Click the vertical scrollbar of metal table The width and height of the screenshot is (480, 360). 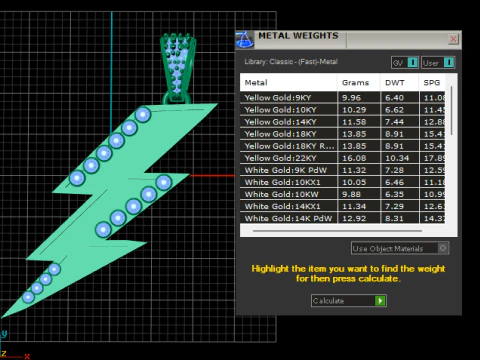tap(451, 111)
